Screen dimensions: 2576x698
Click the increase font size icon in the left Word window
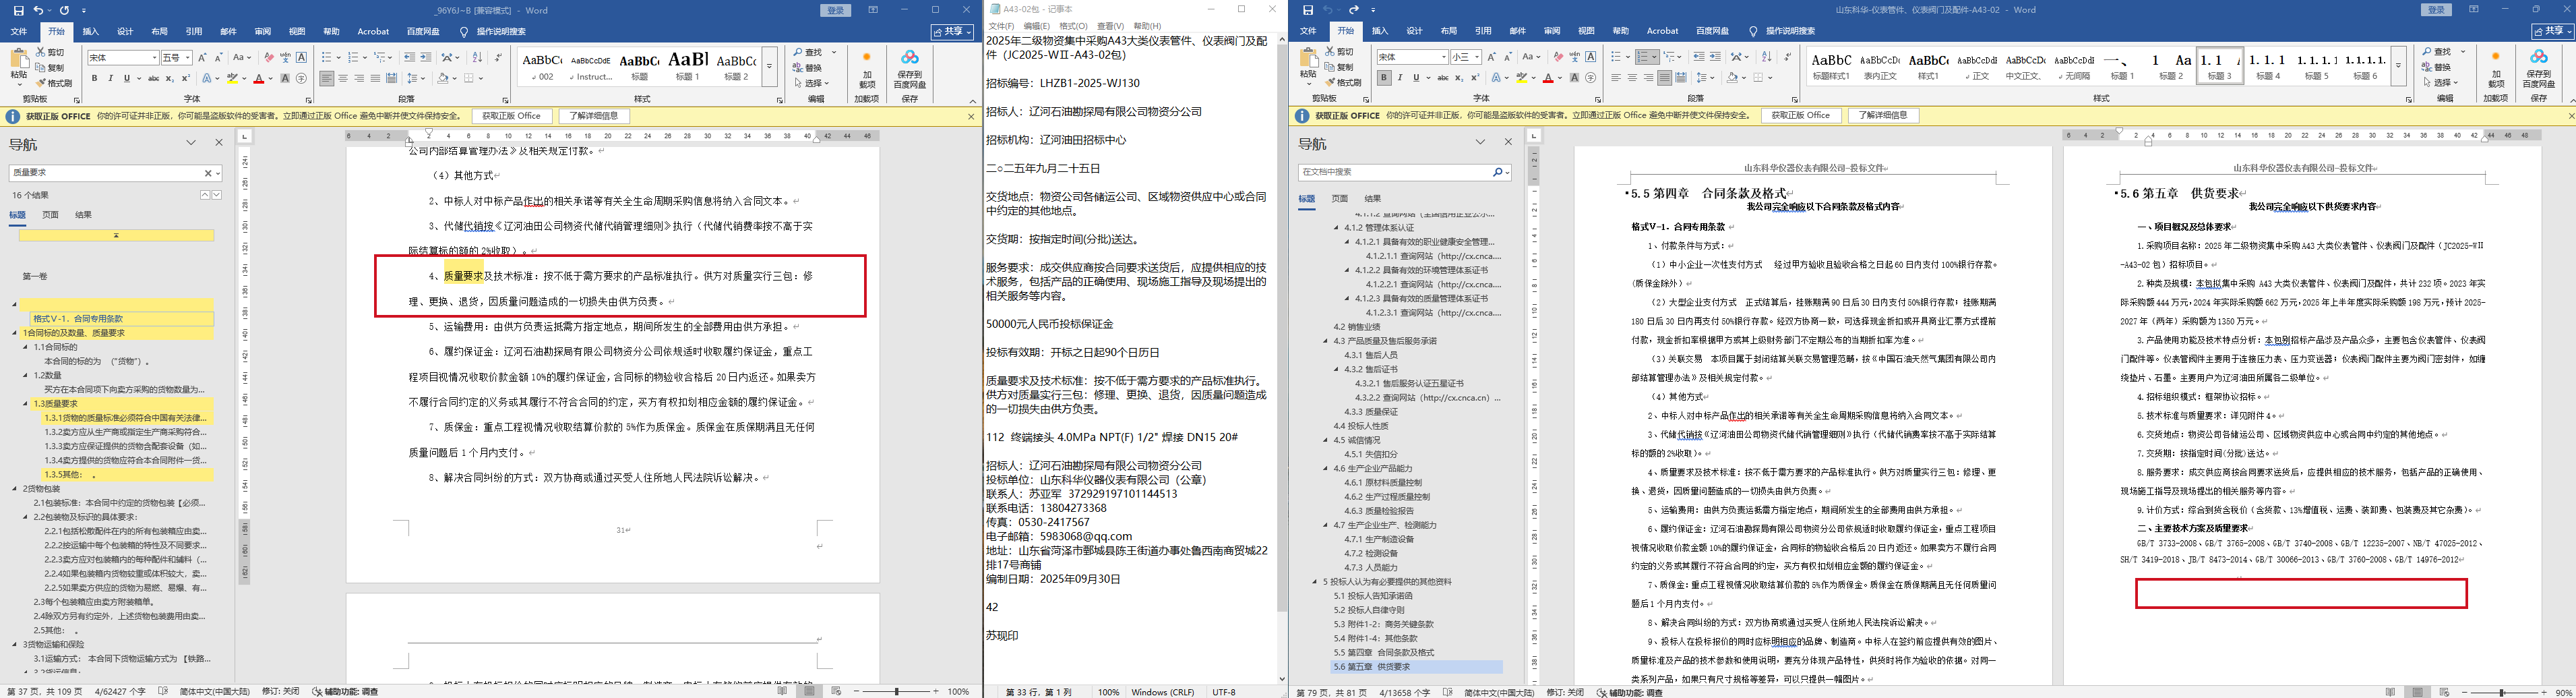pos(202,58)
